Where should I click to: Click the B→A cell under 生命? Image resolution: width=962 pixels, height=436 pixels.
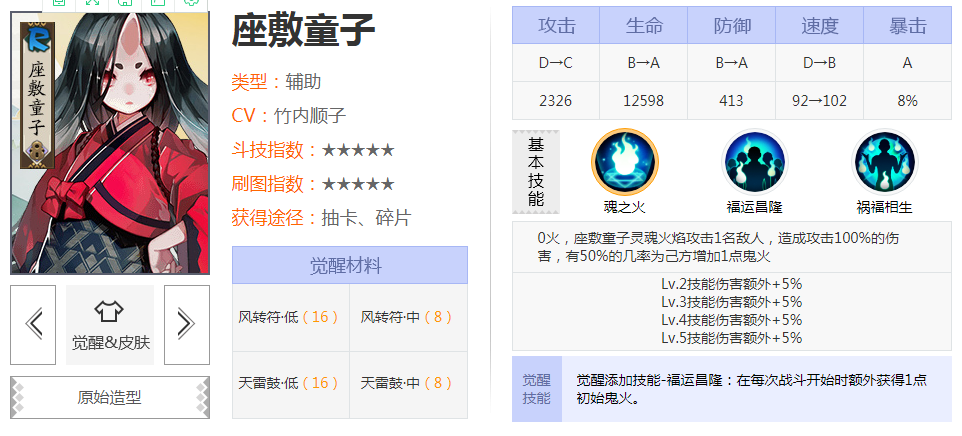point(644,63)
